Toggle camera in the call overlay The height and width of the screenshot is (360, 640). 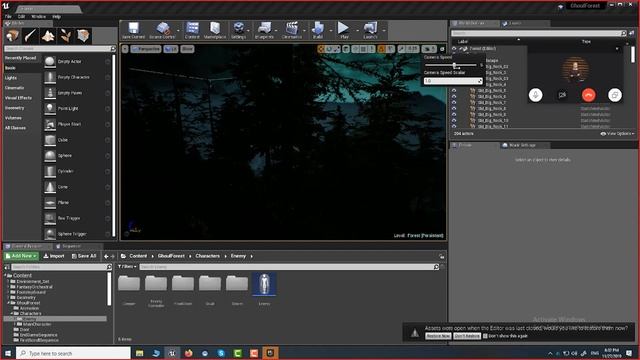tap(562, 95)
